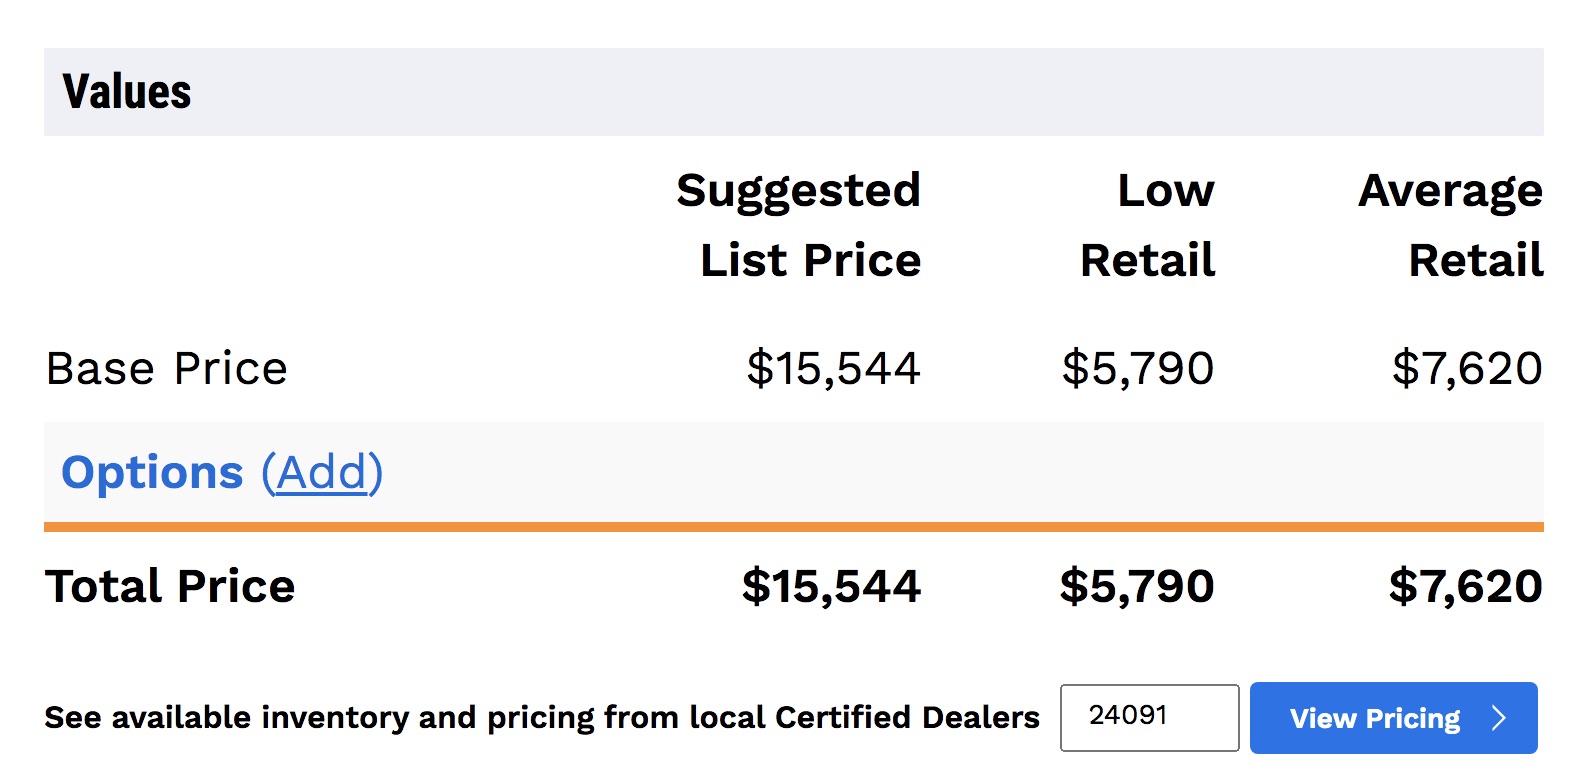Click the Base Price average retail $7,620
The height and width of the screenshot is (782, 1596).
click(x=1467, y=368)
